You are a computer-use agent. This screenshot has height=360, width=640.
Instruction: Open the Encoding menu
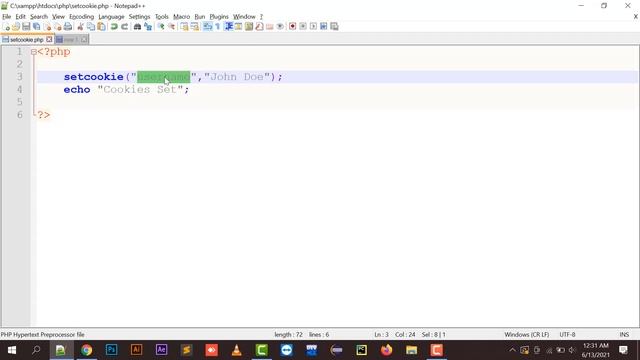pos(81,17)
